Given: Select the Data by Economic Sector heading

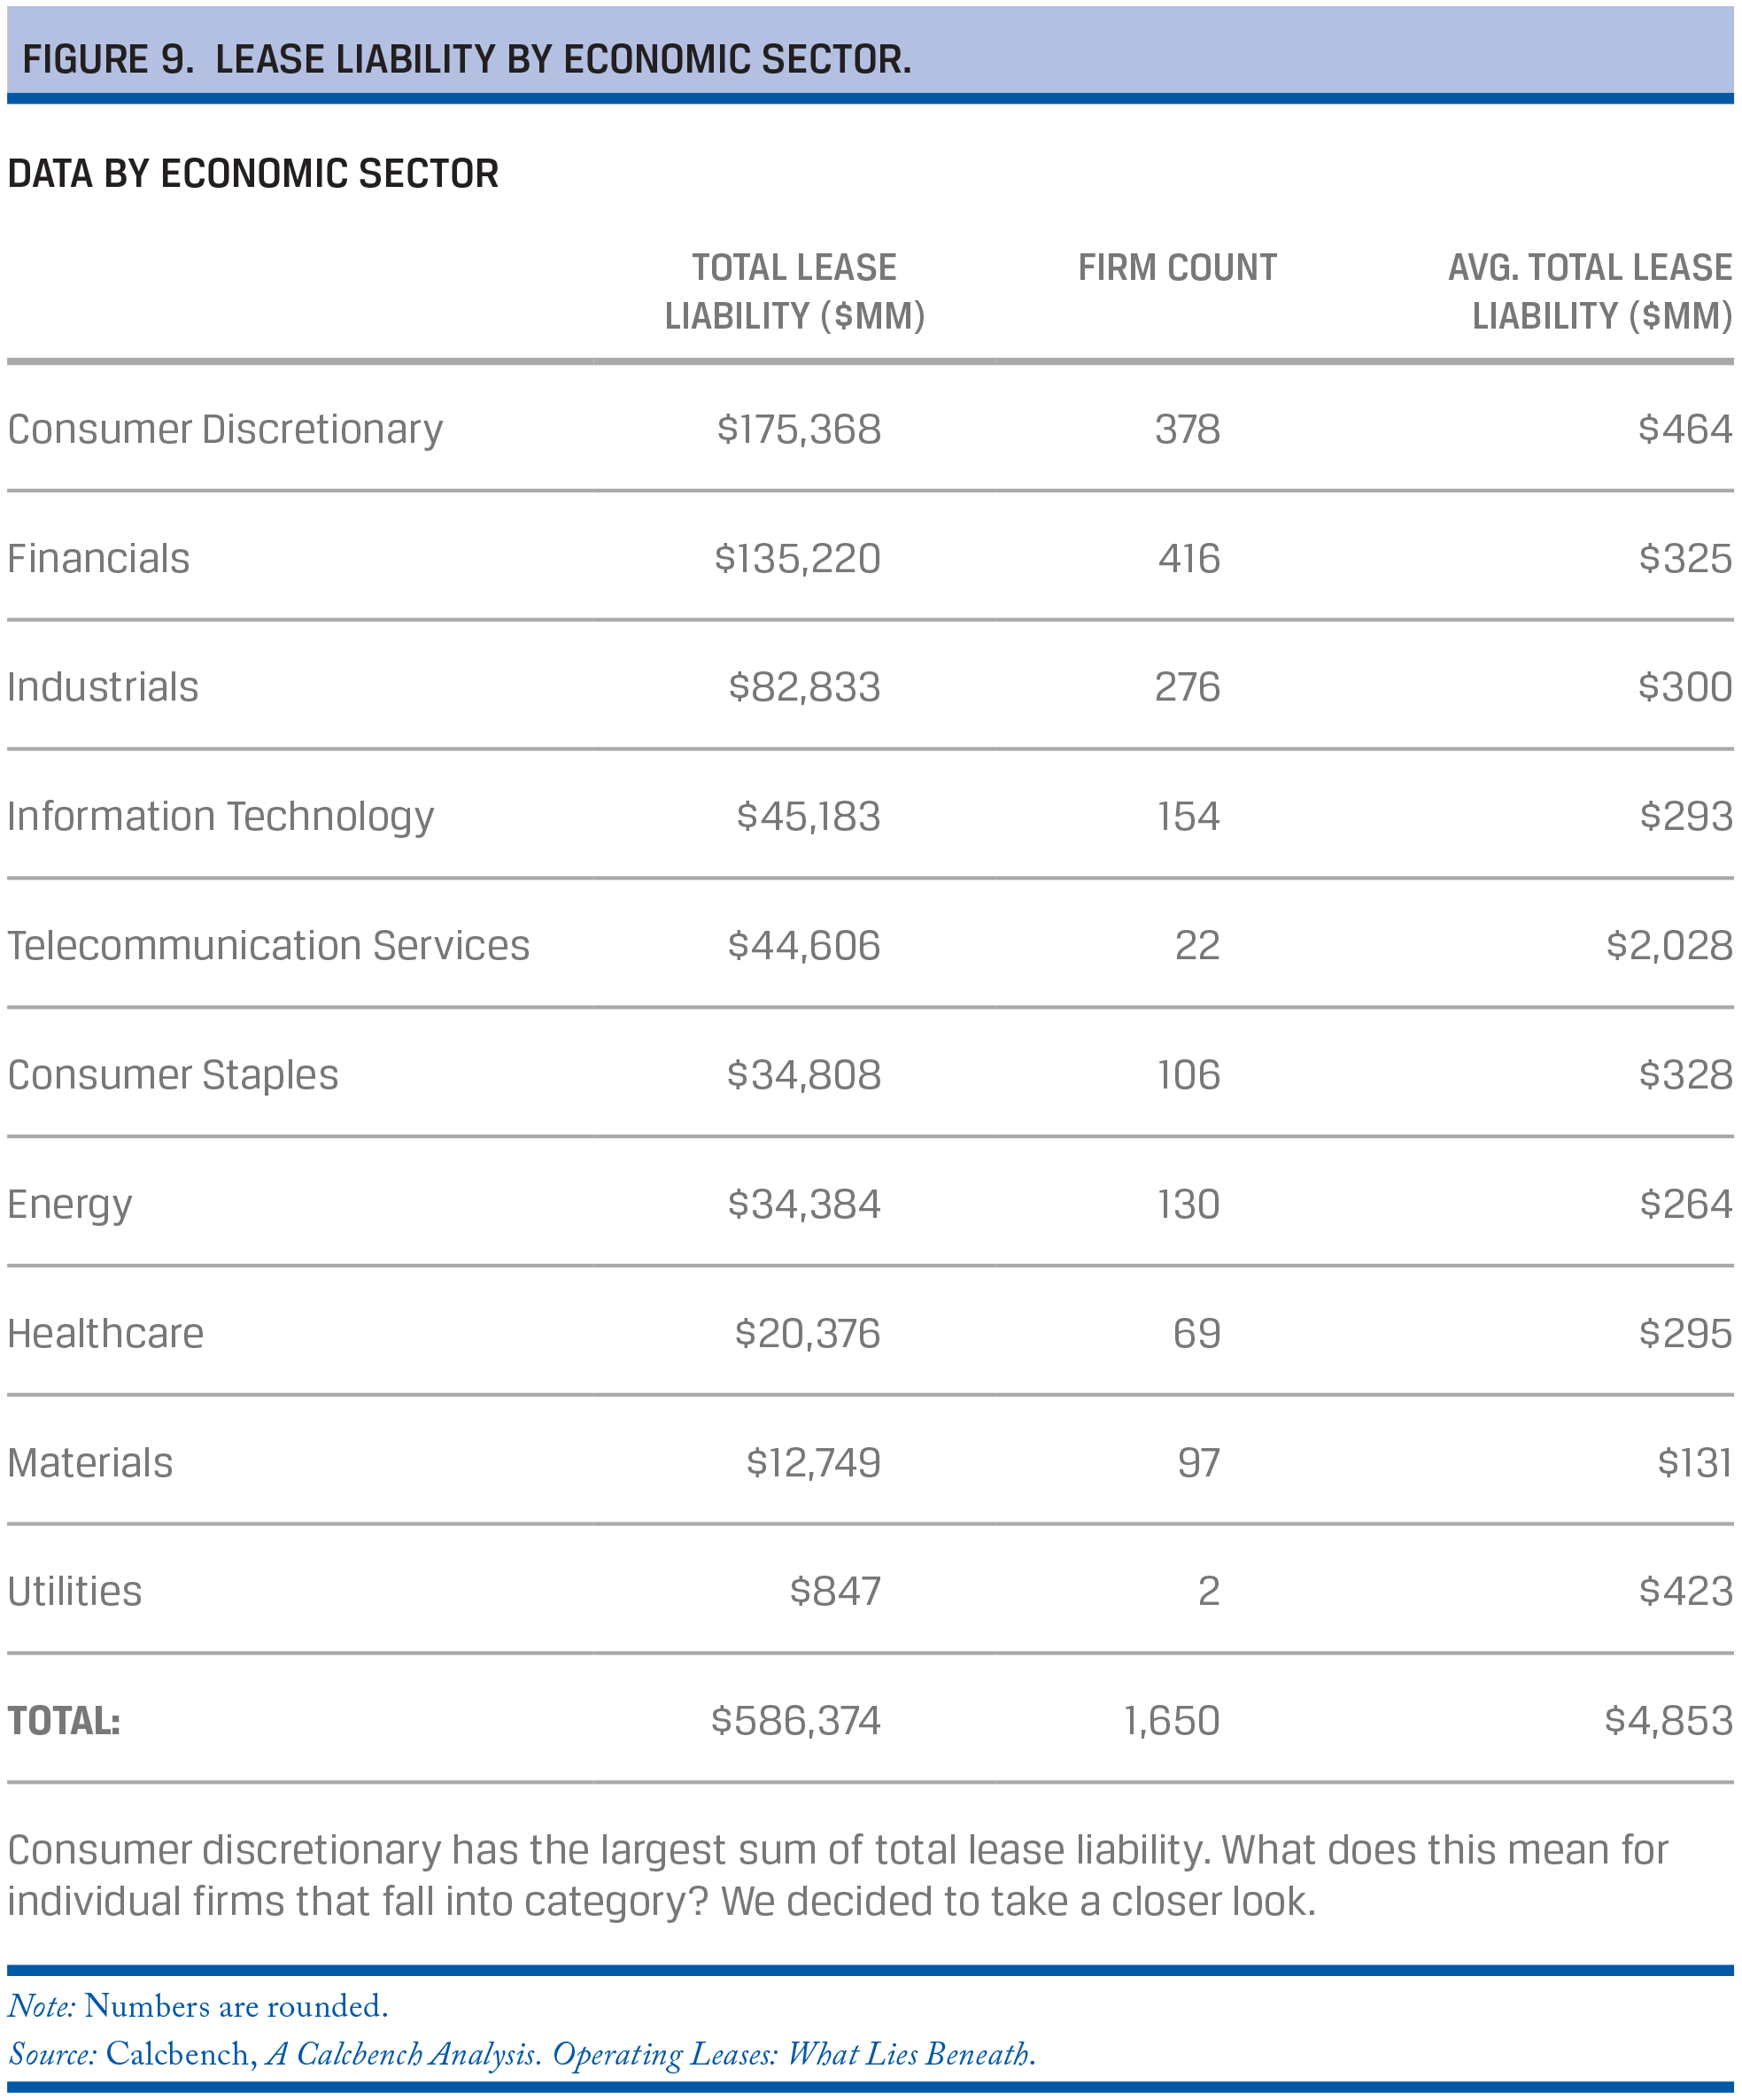Looking at the screenshot, I should (253, 174).
